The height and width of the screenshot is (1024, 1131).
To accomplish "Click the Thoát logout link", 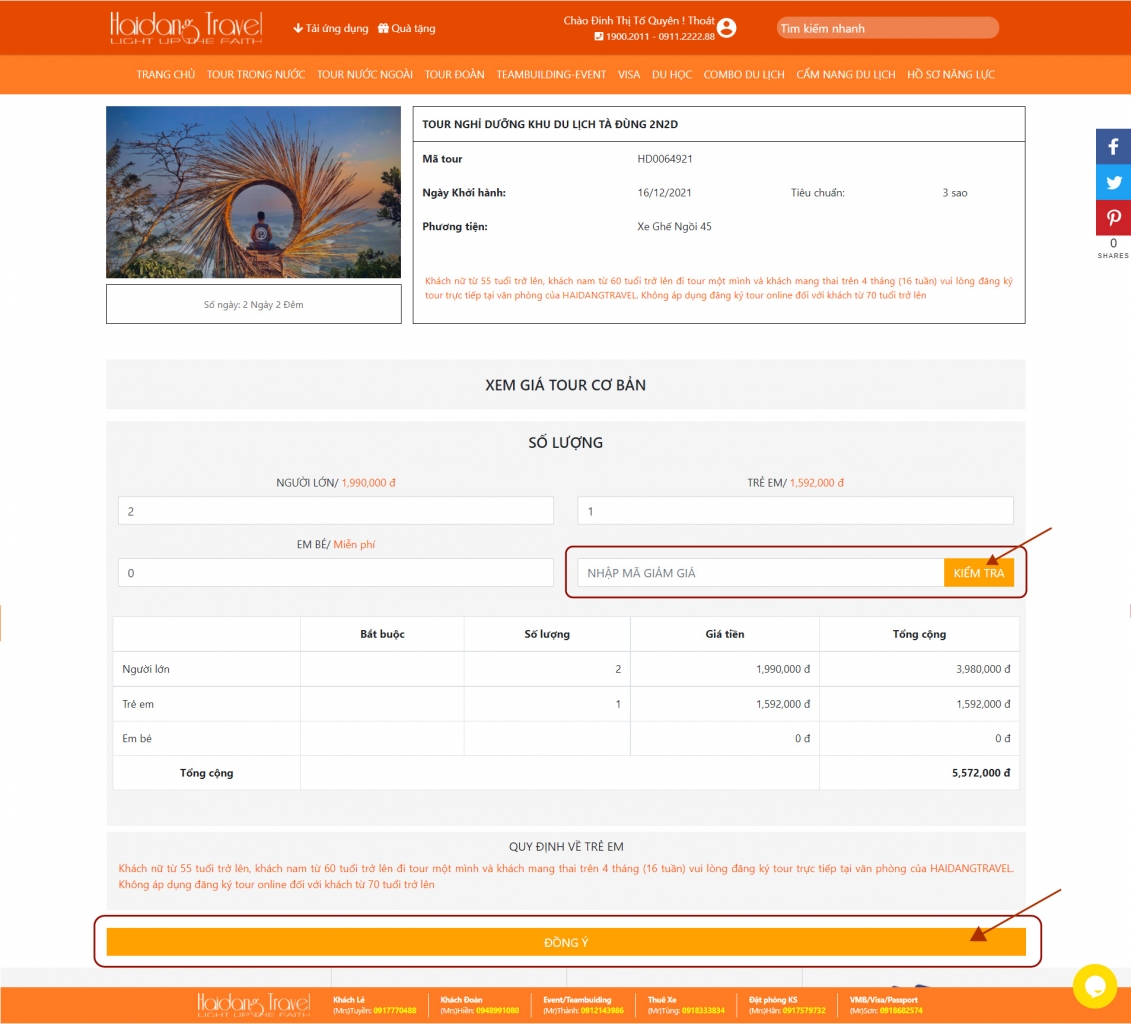I will tap(701, 21).
